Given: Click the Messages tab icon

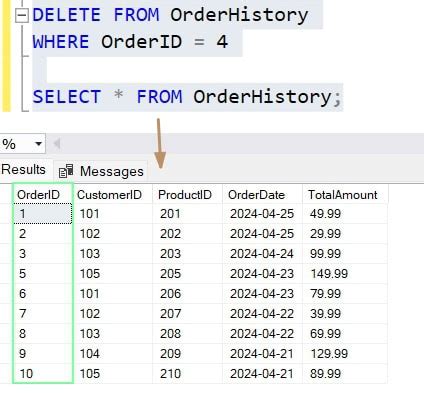Looking at the screenshot, I should click(66, 171).
